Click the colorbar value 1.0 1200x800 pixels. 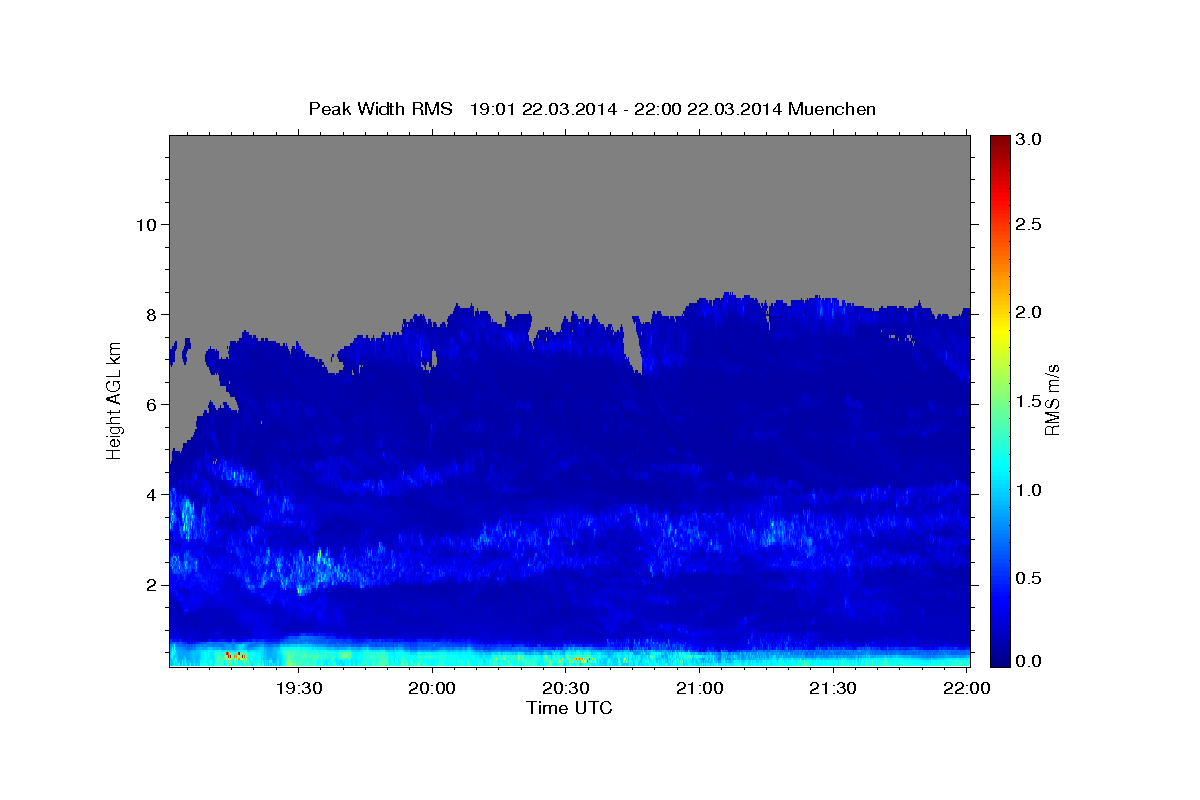[x=1030, y=490]
